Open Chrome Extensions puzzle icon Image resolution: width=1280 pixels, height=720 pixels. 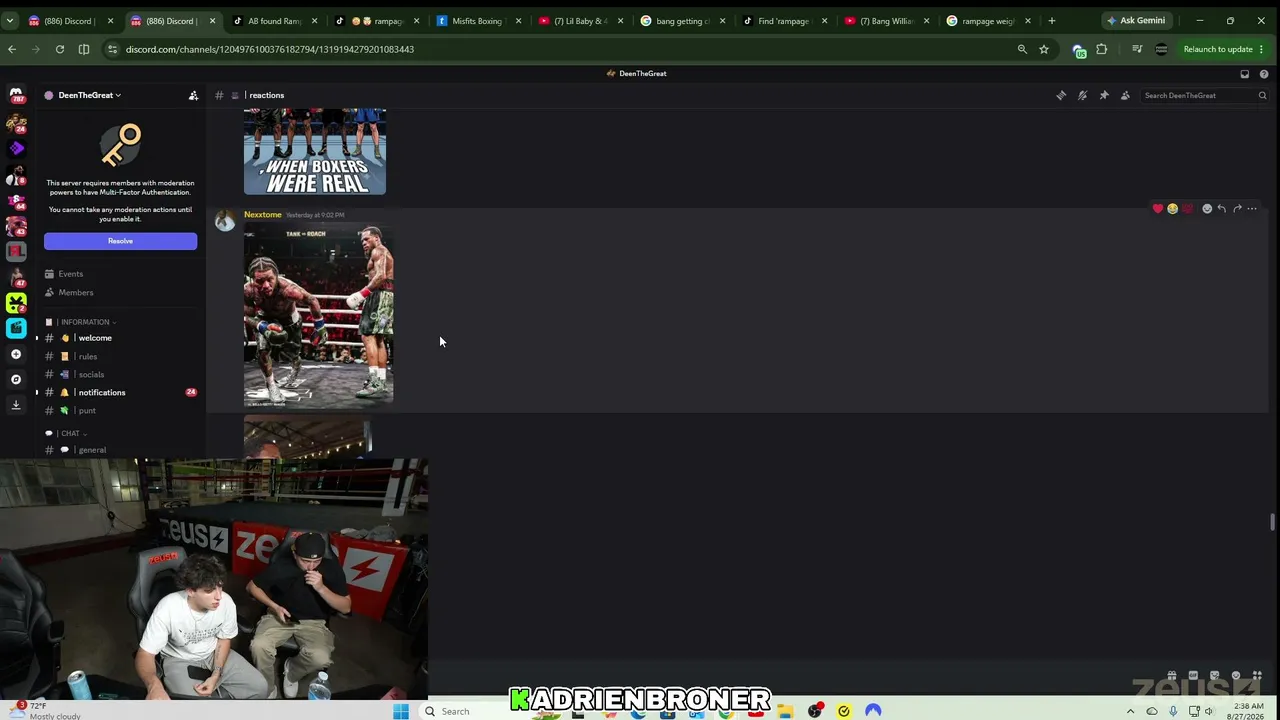[x=1102, y=49]
